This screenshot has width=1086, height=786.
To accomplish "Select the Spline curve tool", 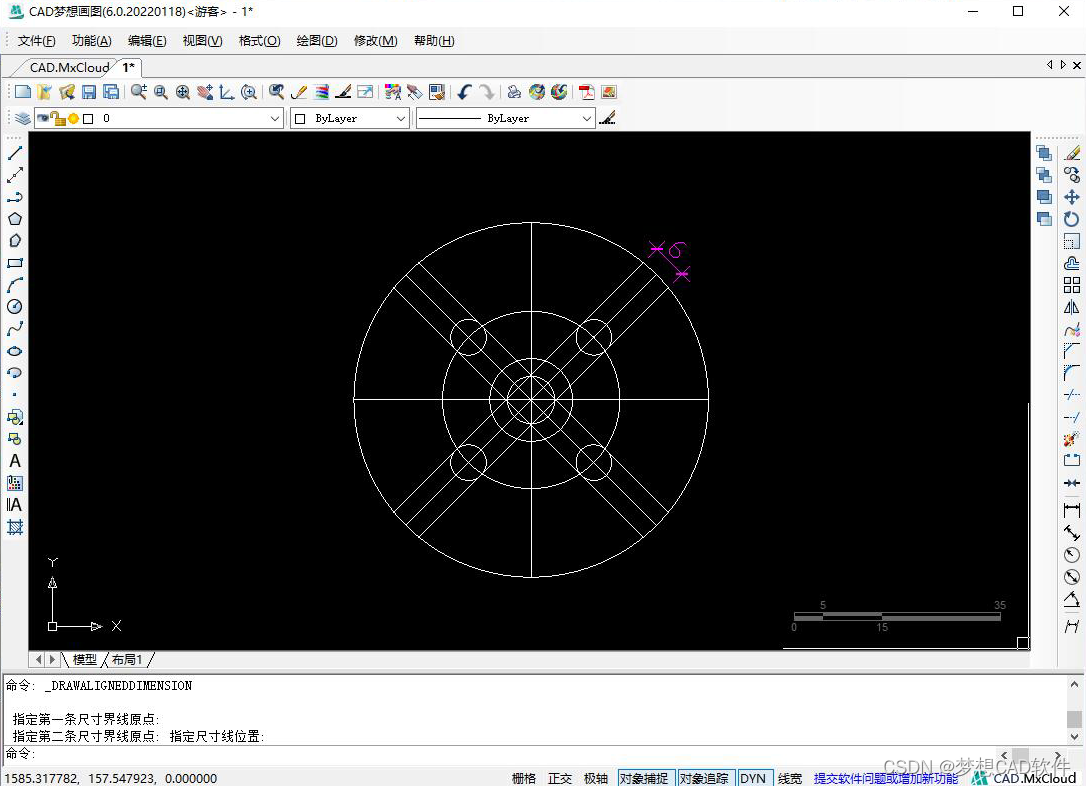I will [x=15, y=329].
